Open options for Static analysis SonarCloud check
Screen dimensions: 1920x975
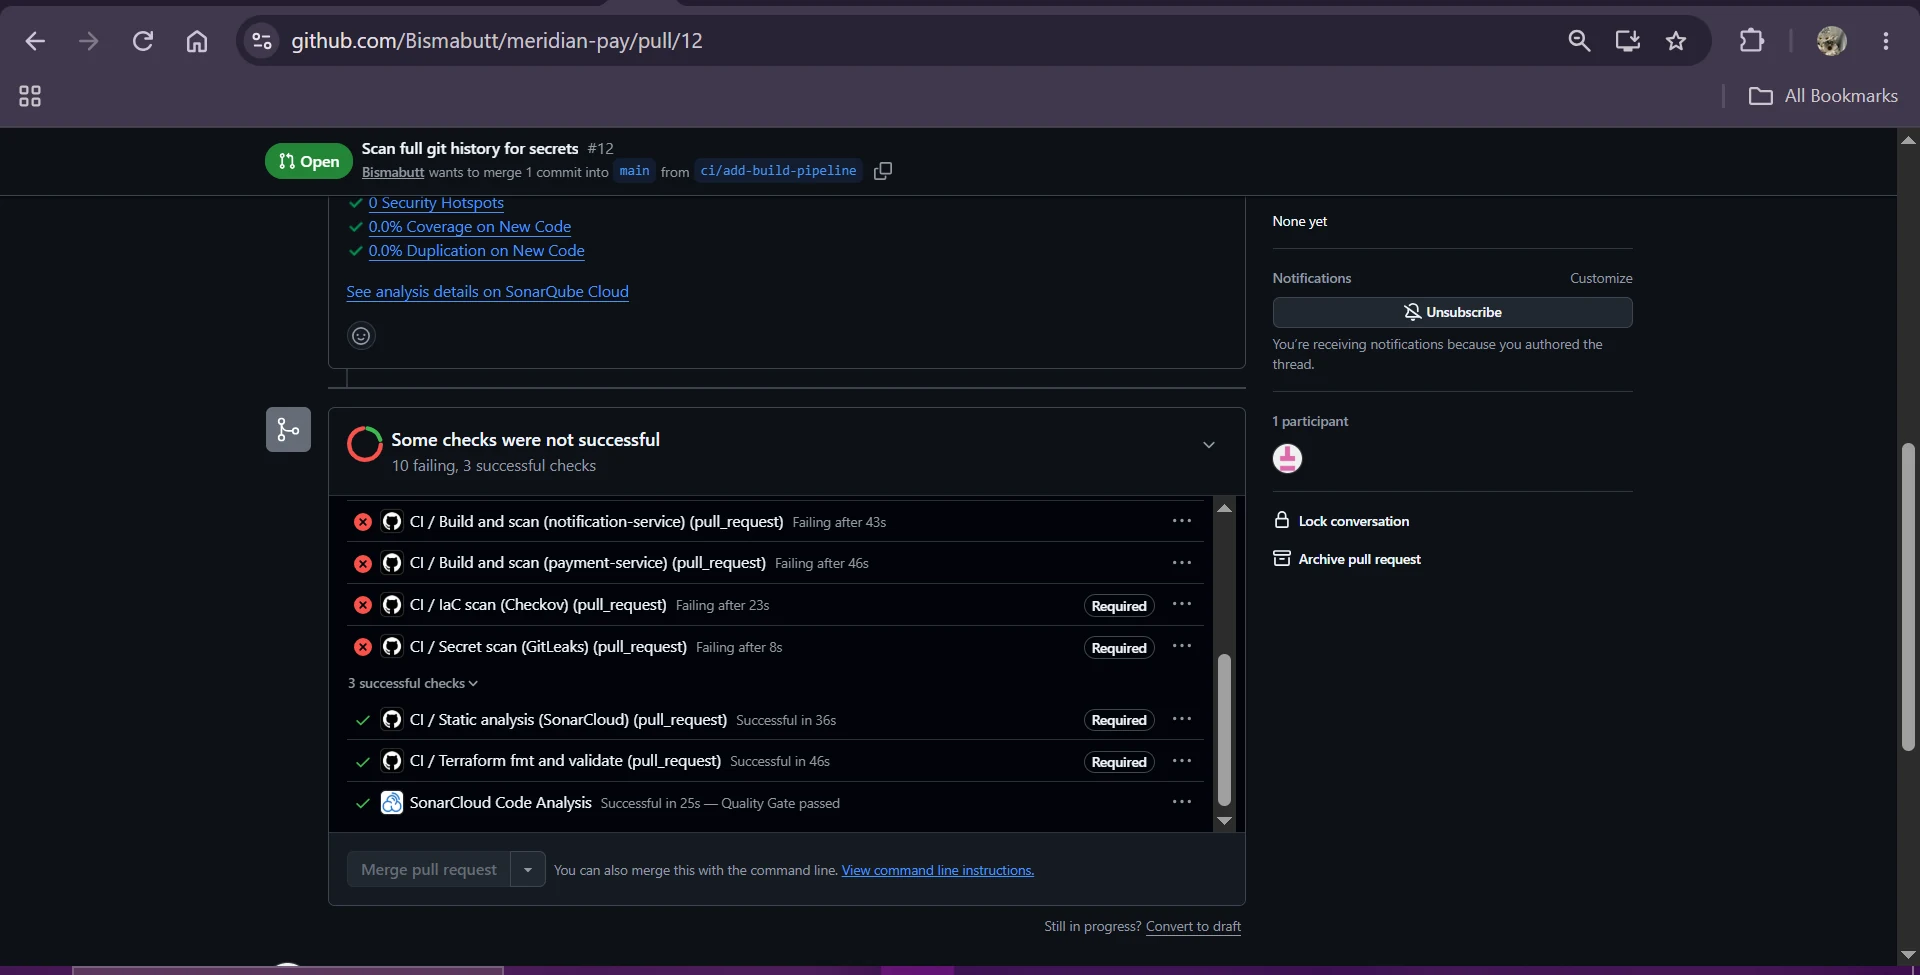tap(1182, 720)
